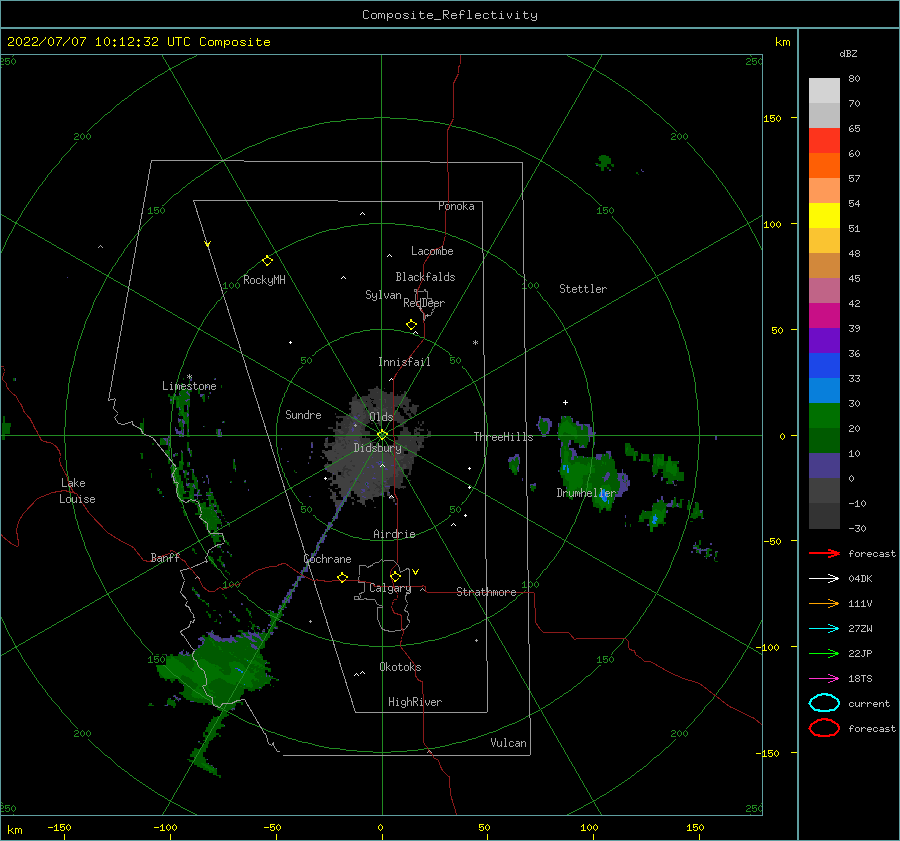Image resolution: width=900 pixels, height=841 pixels.
Task: Click the orange 111V arrow in the legend
Action: (x=824, y=603)
